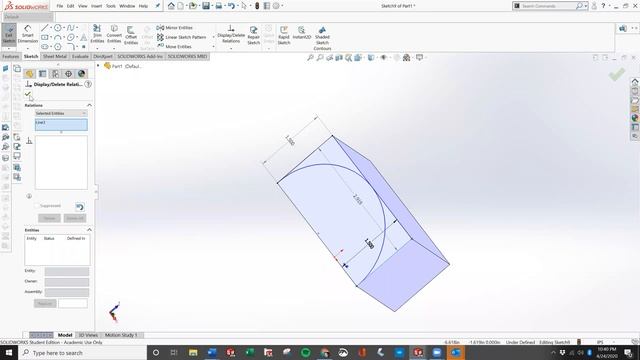The width and height of the screenshot is (640, 360).
Task: Click the Search Commands field
Action: point(547,6)
